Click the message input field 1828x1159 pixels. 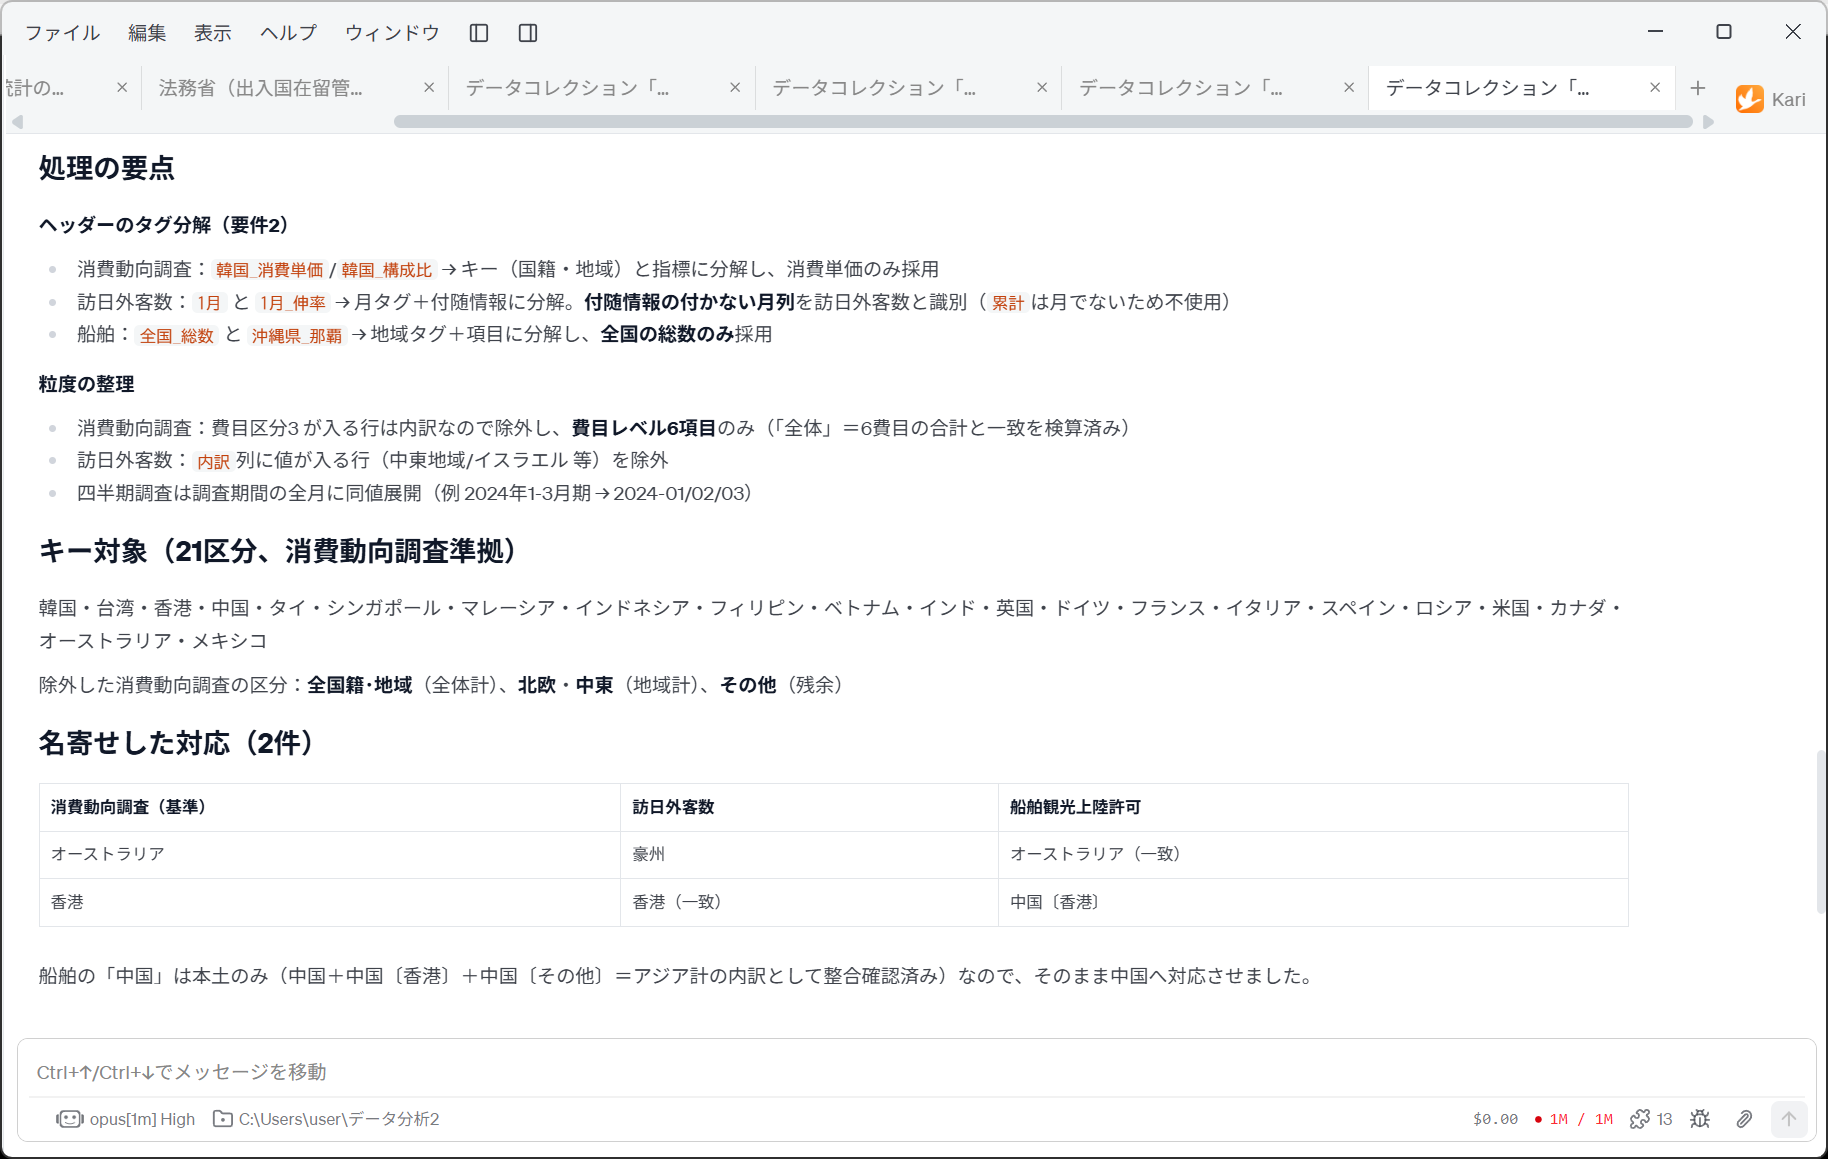click(916, 1072)
